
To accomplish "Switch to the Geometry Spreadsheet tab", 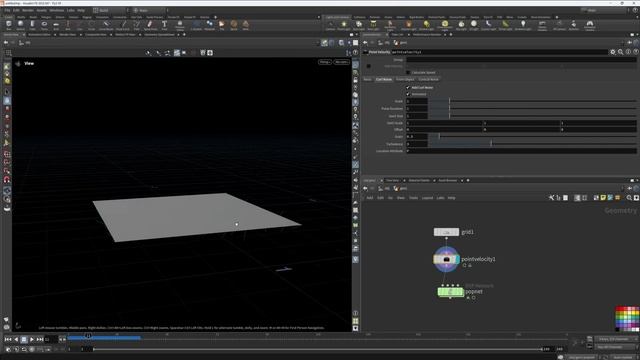I will pos(159,35).
